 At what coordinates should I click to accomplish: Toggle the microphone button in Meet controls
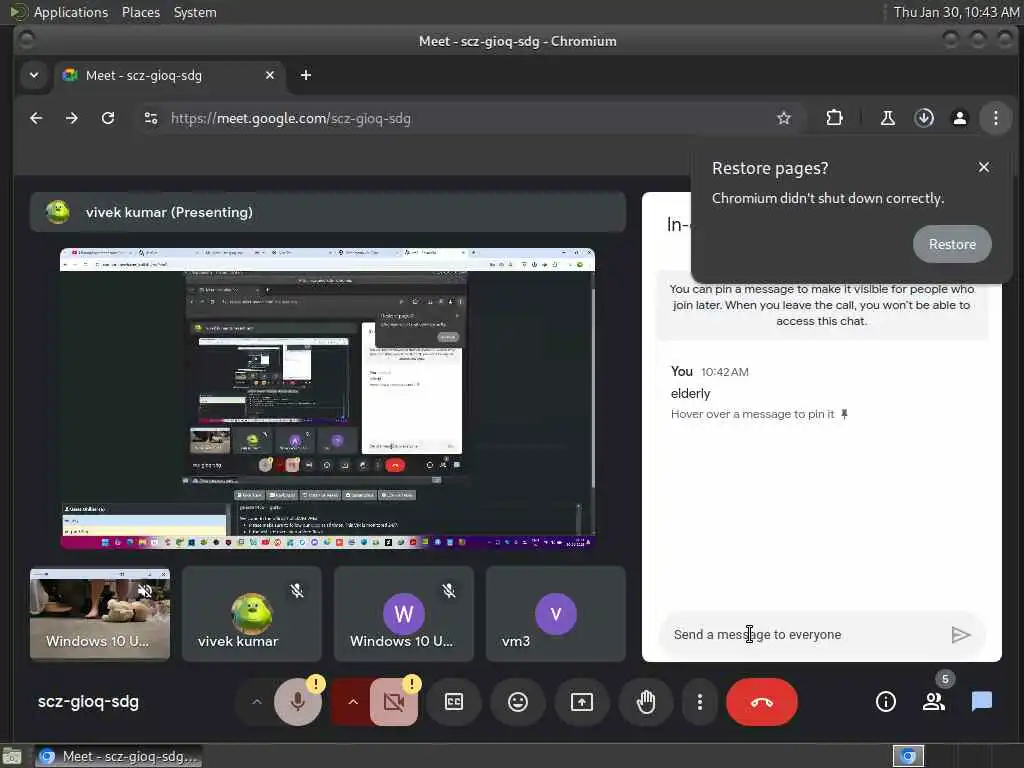point(298,702)
